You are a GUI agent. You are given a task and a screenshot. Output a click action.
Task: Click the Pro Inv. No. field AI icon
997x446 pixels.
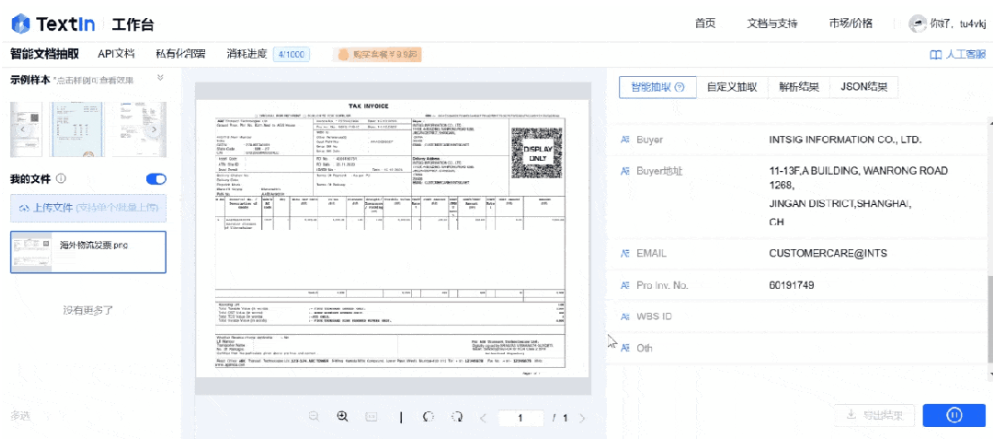pos(624,285)
